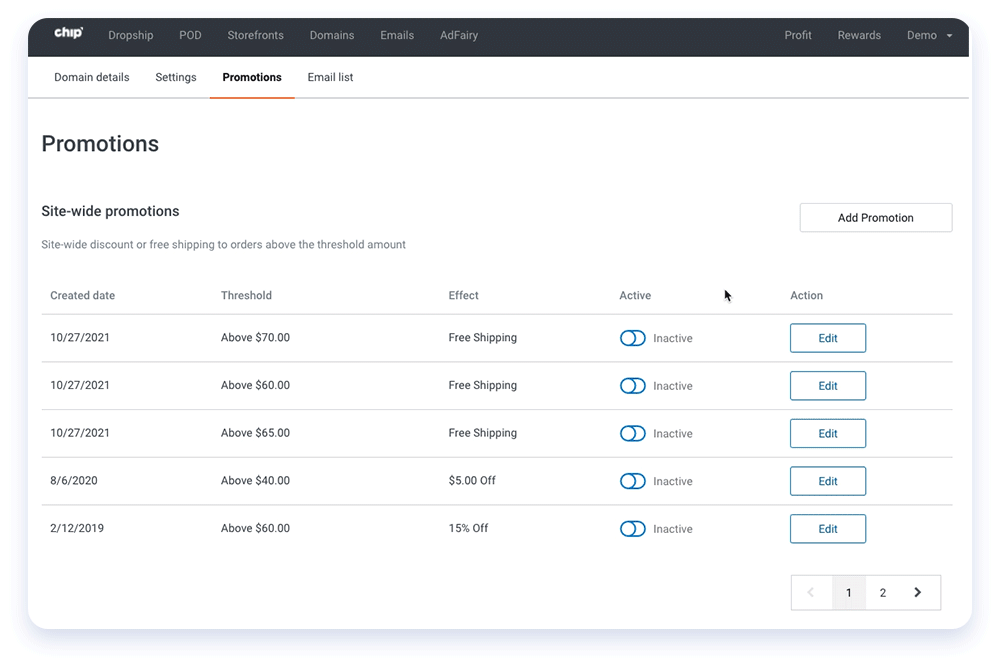Select page 2 of promotions
Screen dimensions: 1000x670
883,592
